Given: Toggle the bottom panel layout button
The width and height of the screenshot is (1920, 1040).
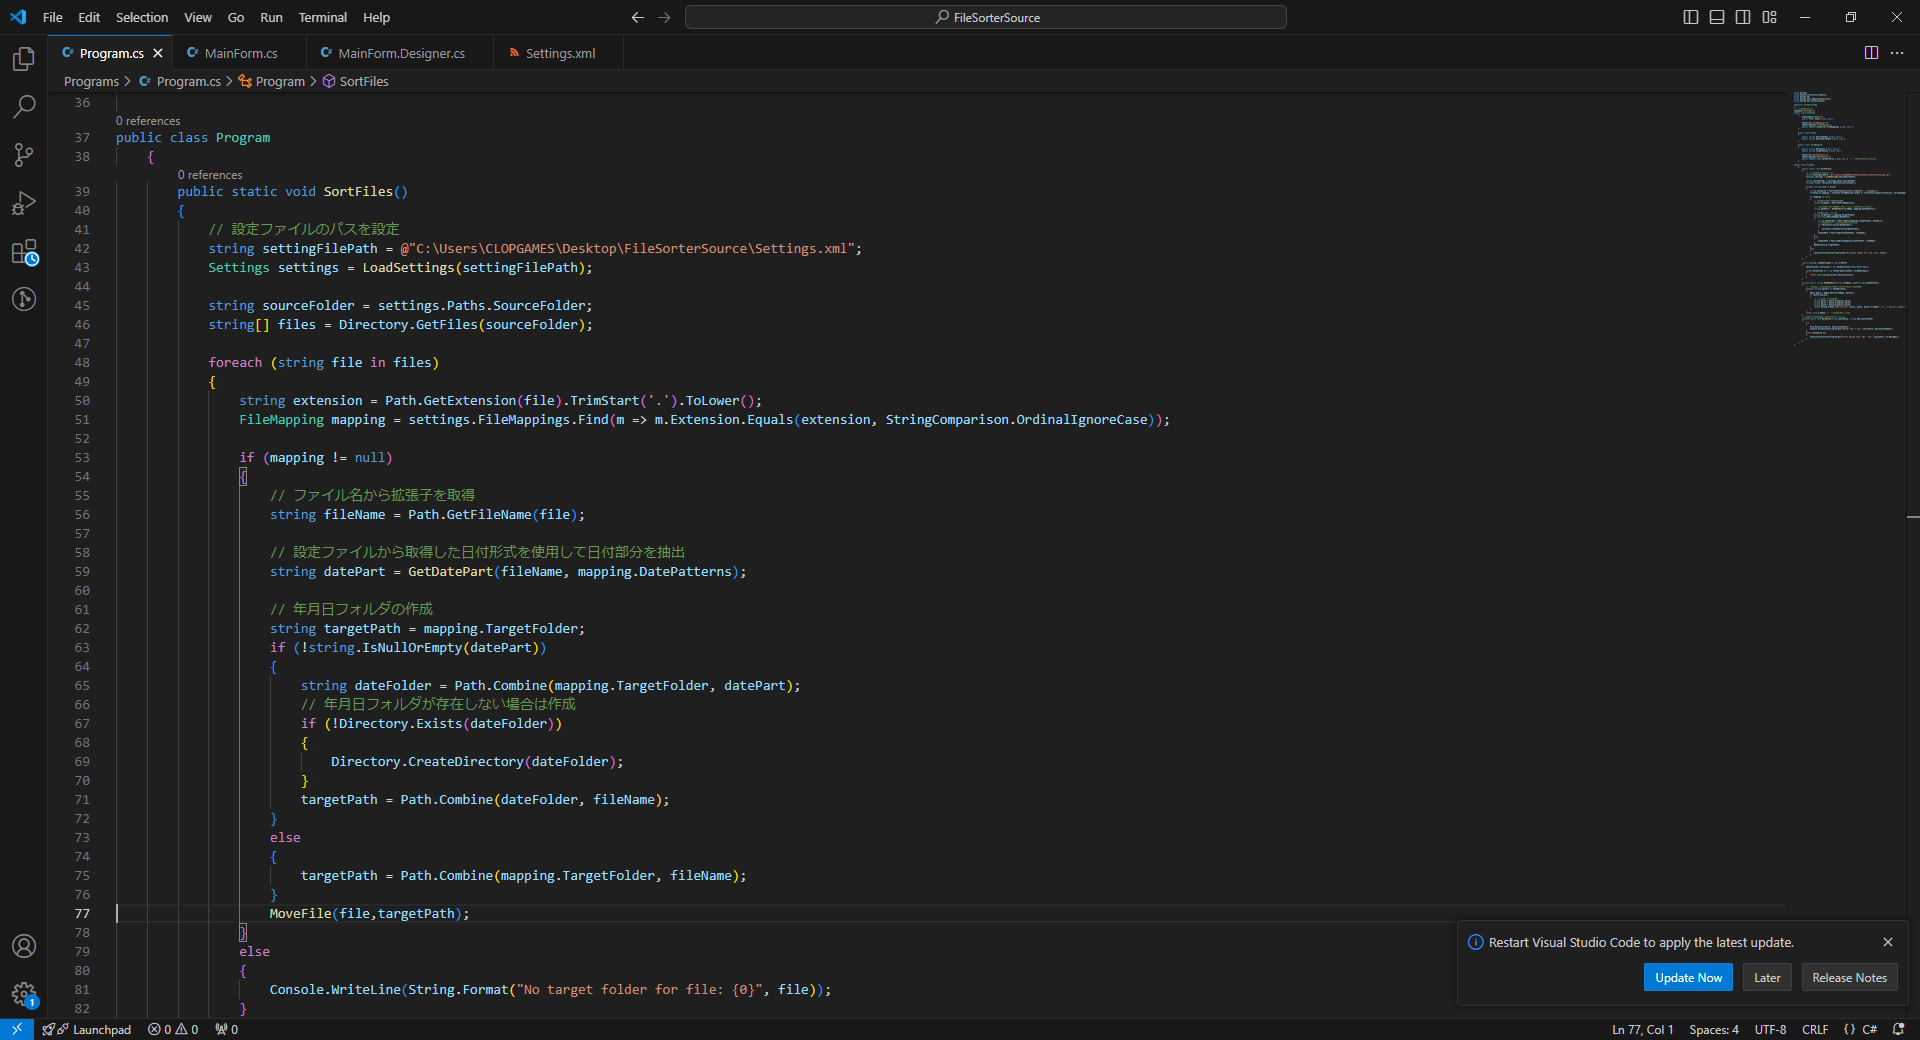Looking at the screenshot, I should (x=1717, y=17).
